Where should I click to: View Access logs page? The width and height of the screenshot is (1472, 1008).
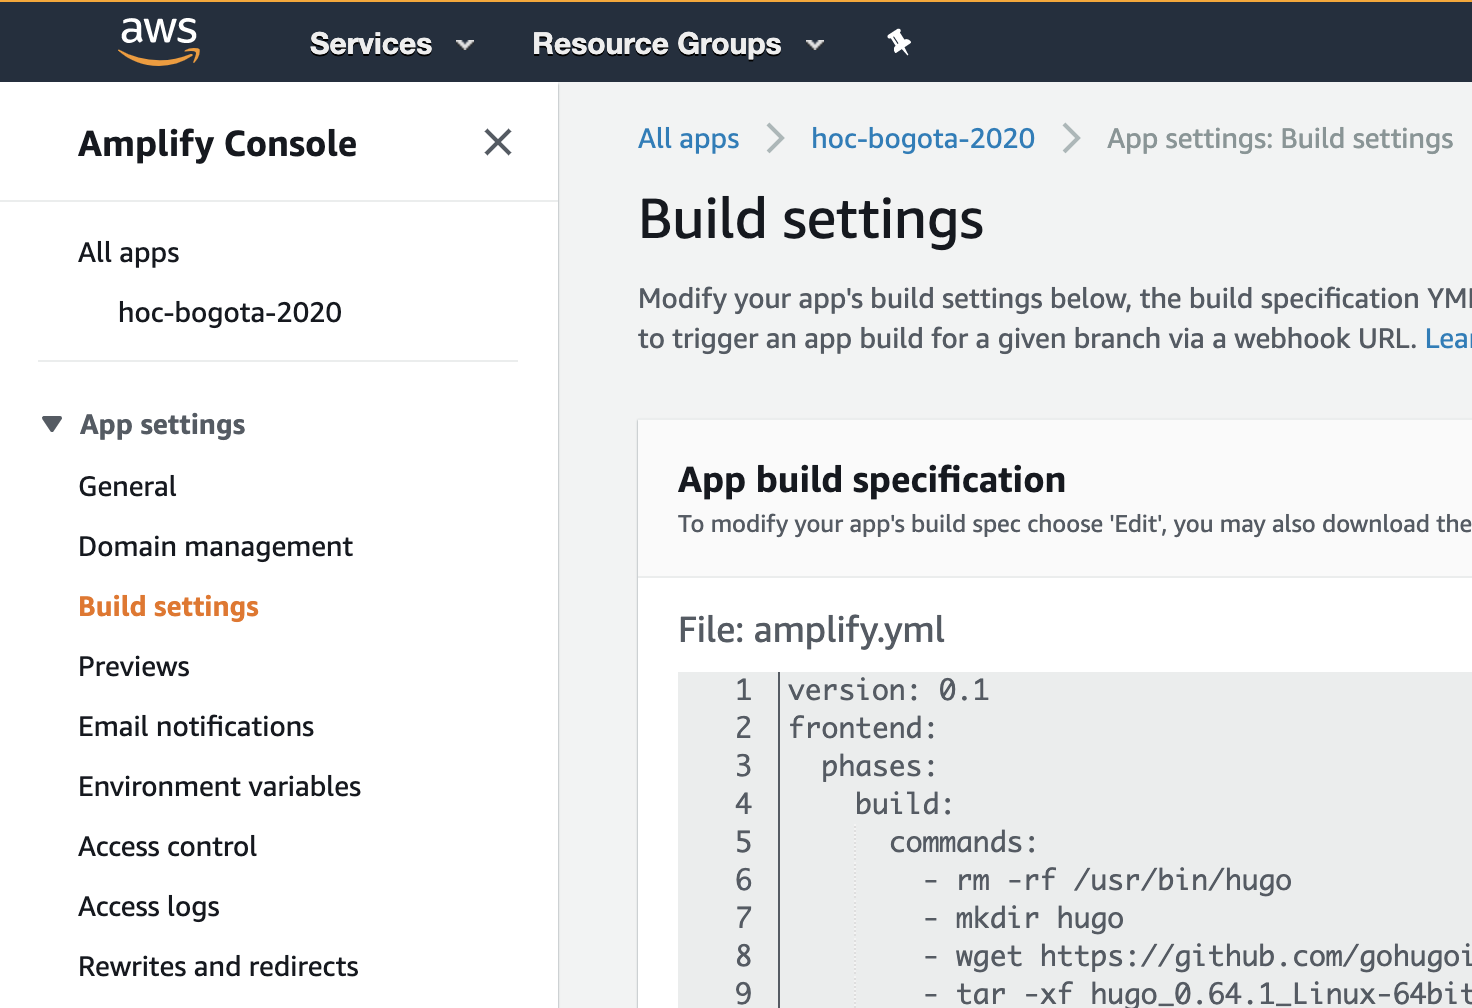click(x=149, y=906)
